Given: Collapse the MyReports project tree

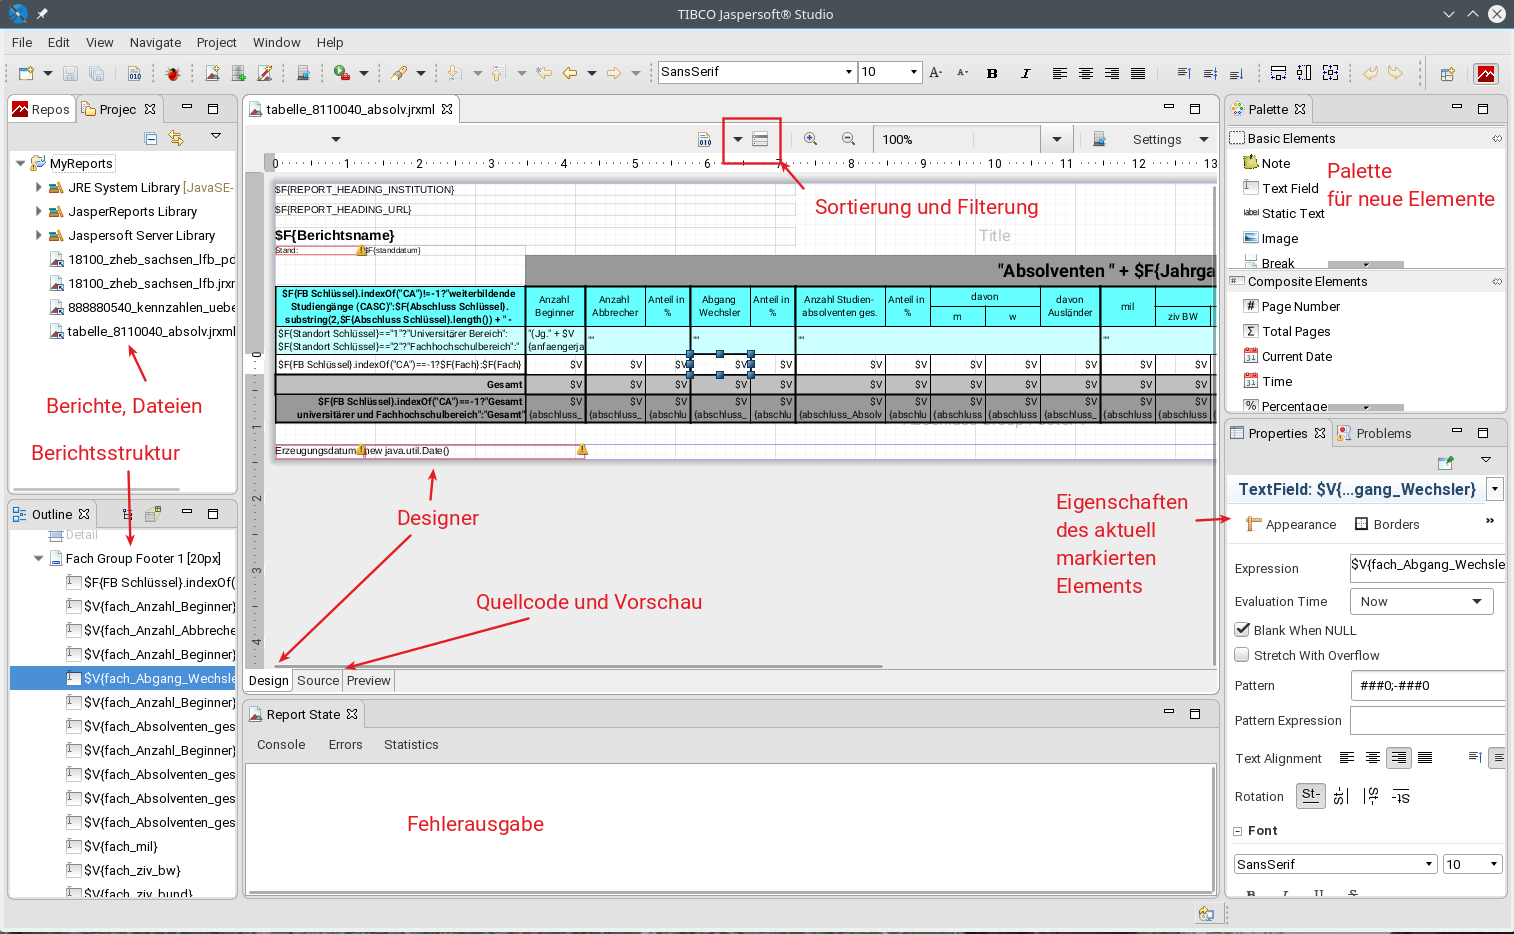Looking at the screenshot, I should pos(20,163).
